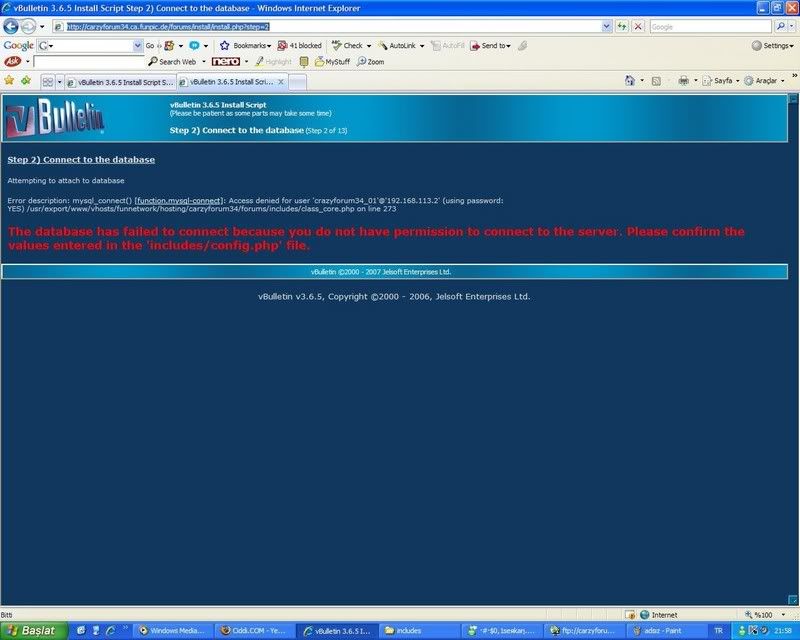Open the adsız - Paint taskbar button
800x640 pixels.
pos(665,631)
